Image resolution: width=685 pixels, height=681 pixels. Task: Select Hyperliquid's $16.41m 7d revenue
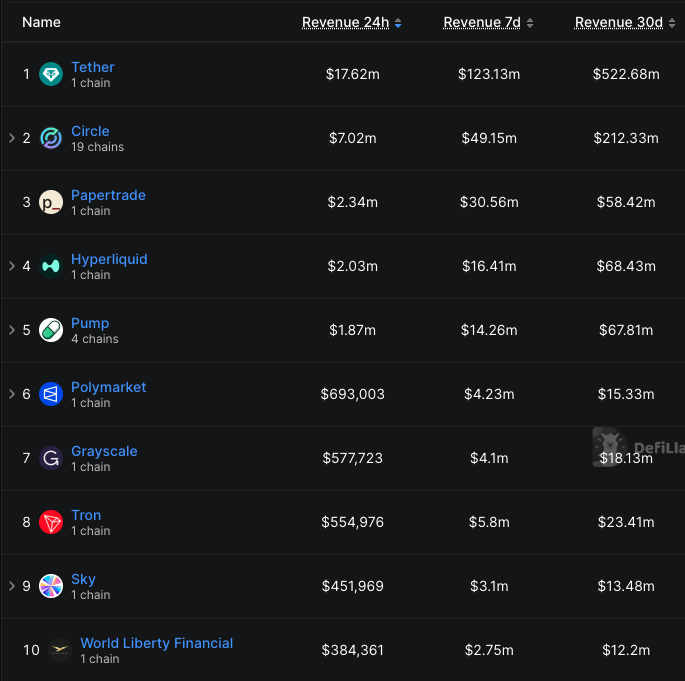pyautogui.click(x=489, y=266)
